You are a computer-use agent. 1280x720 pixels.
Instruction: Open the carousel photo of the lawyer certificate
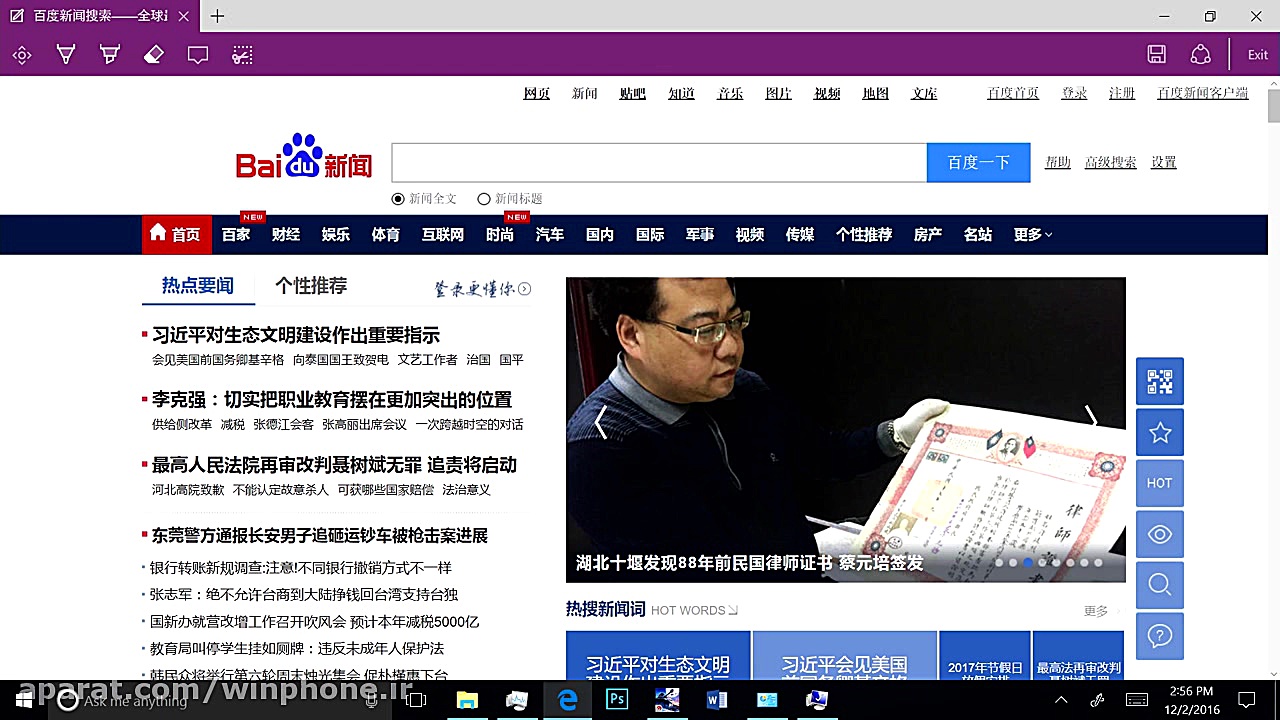click(846, 430)
